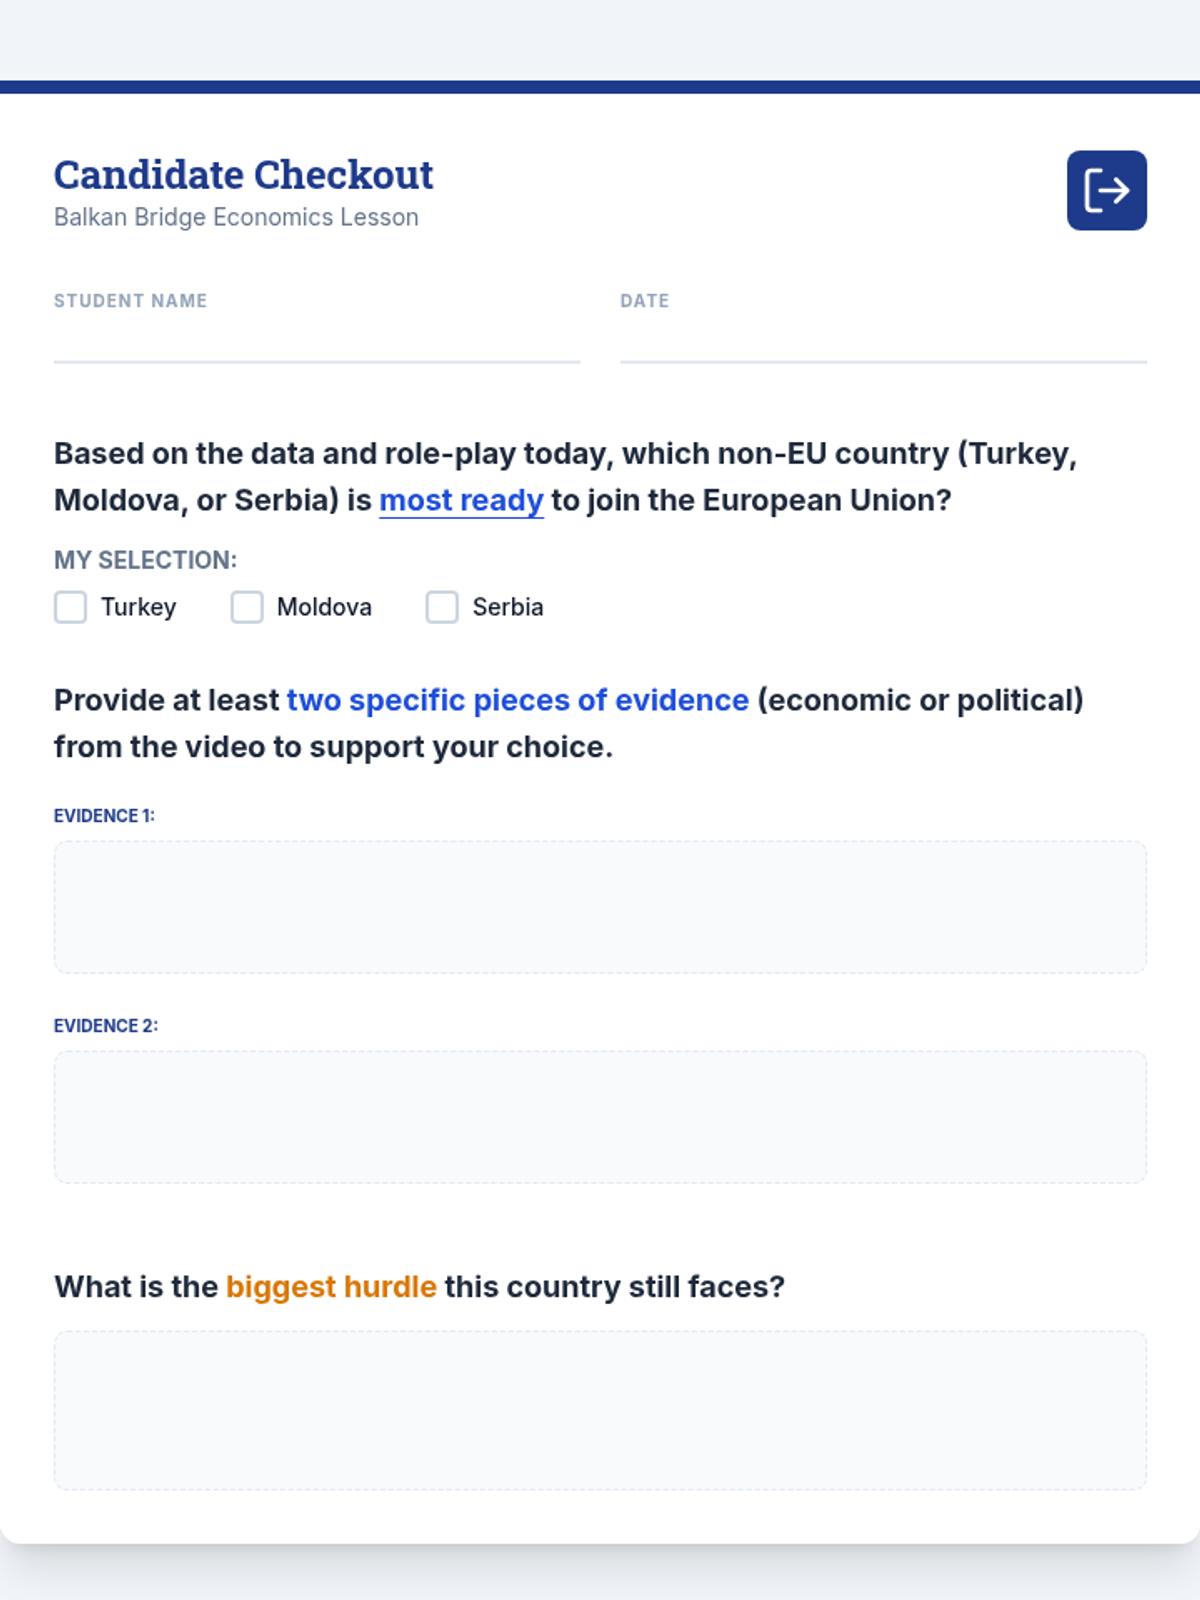Click the "MY SELECTION:" label

145,560
